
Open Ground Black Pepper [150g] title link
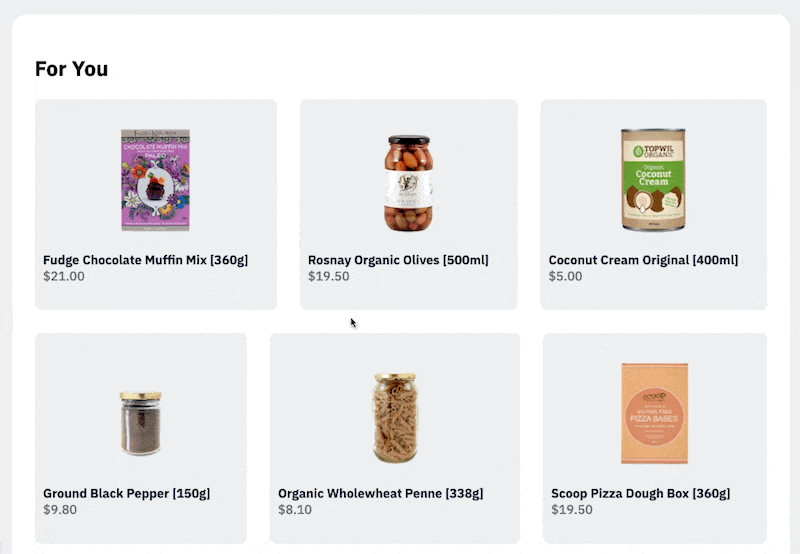[x=127, y=493]
